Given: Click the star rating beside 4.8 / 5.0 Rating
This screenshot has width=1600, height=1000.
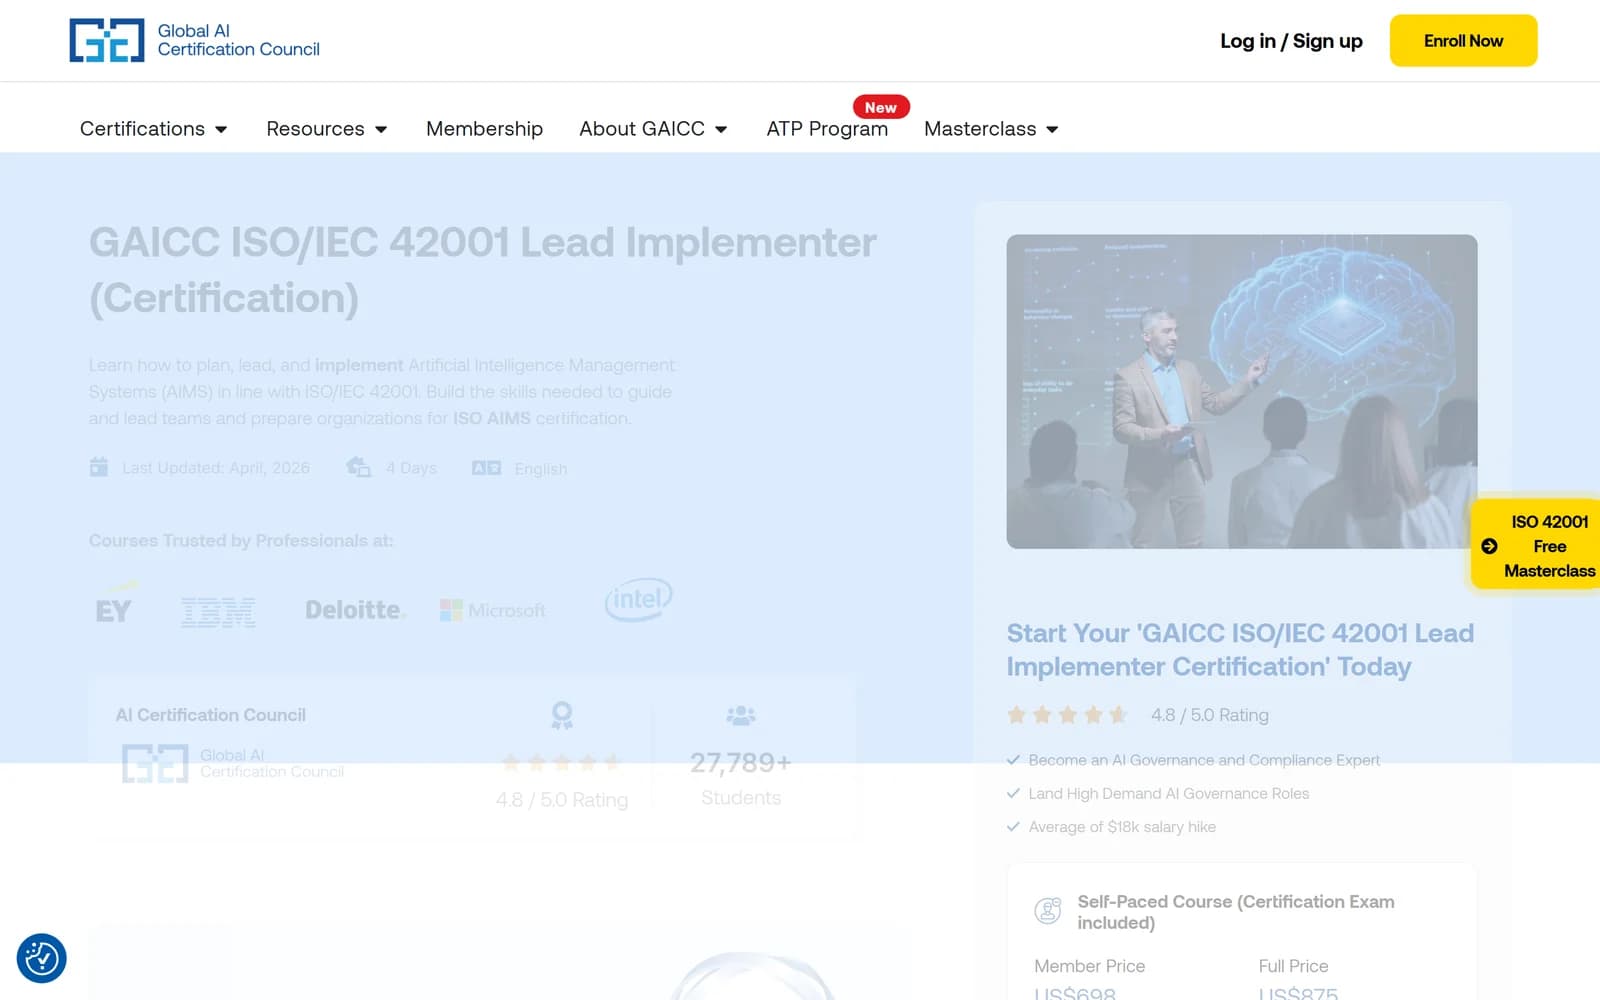Looking at the screenshot, I should click(x=1068, y=715).
